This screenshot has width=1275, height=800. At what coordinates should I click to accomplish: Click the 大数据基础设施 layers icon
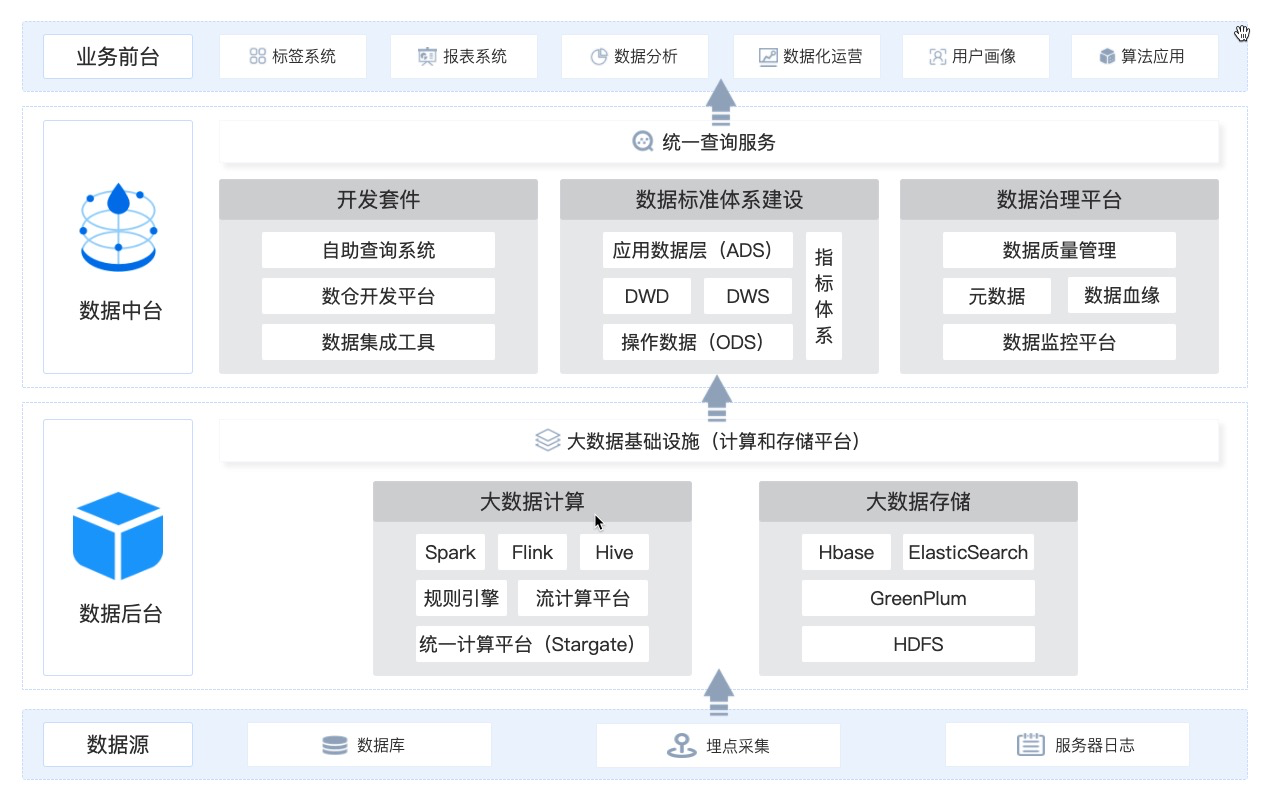[x=547, y=441]
